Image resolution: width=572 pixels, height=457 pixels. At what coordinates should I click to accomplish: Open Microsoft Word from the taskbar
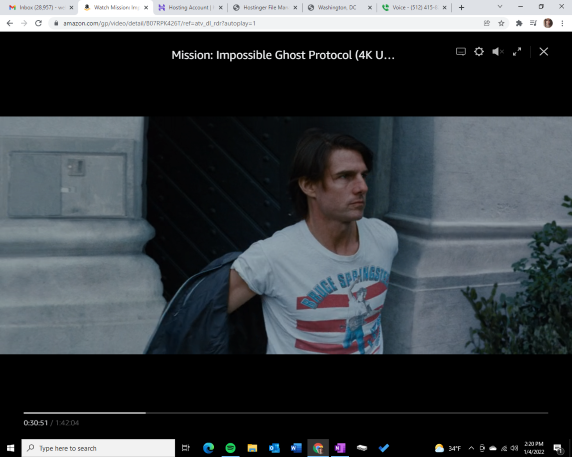click(296, 448)
